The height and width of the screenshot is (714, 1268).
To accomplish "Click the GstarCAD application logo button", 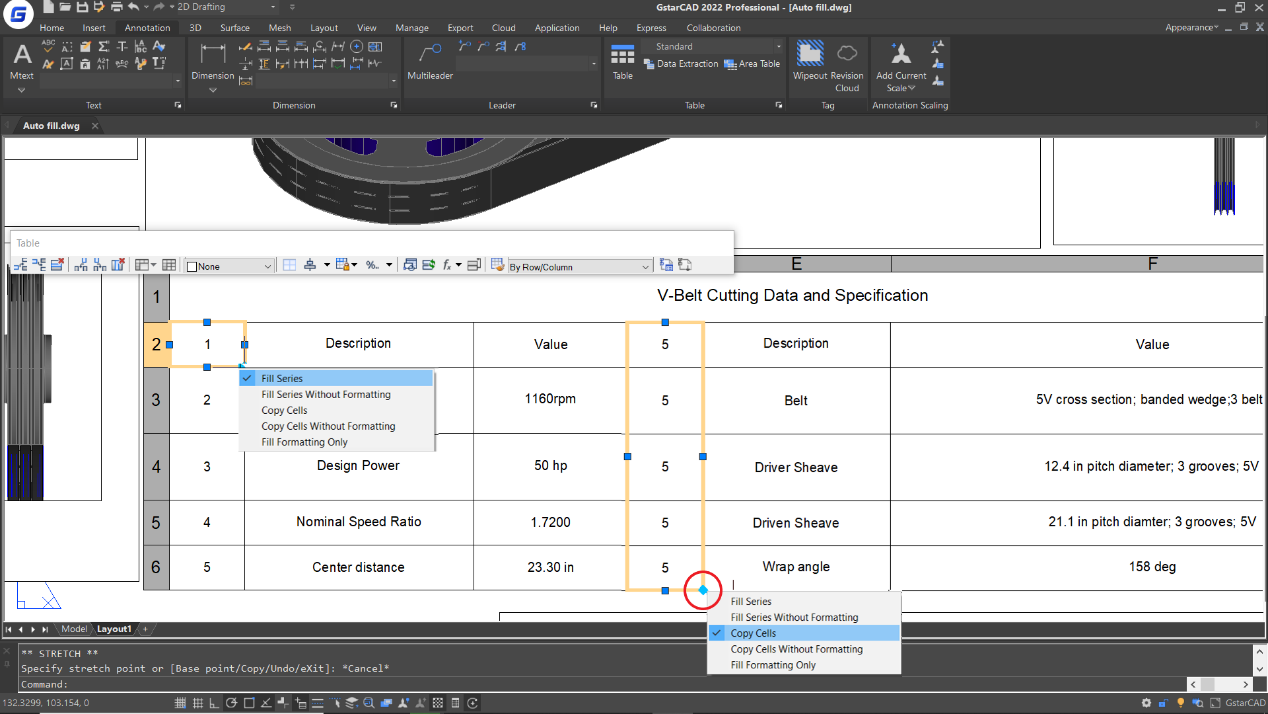I will coord(18,15).
